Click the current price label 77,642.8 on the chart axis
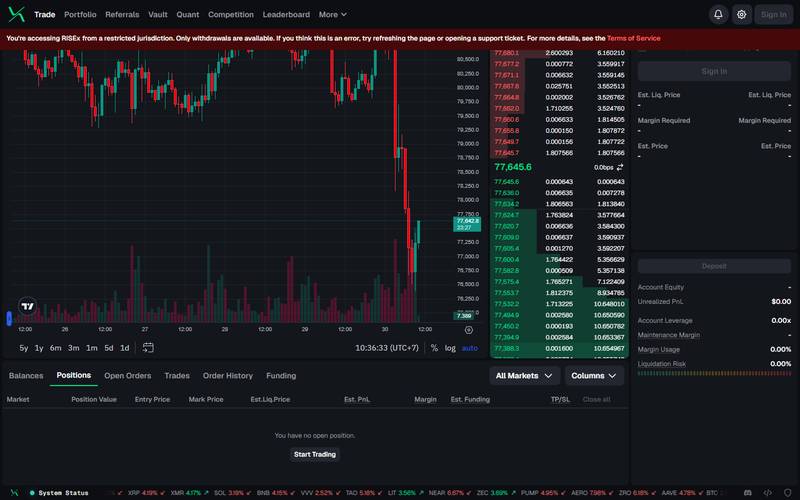 click(467, 224)
